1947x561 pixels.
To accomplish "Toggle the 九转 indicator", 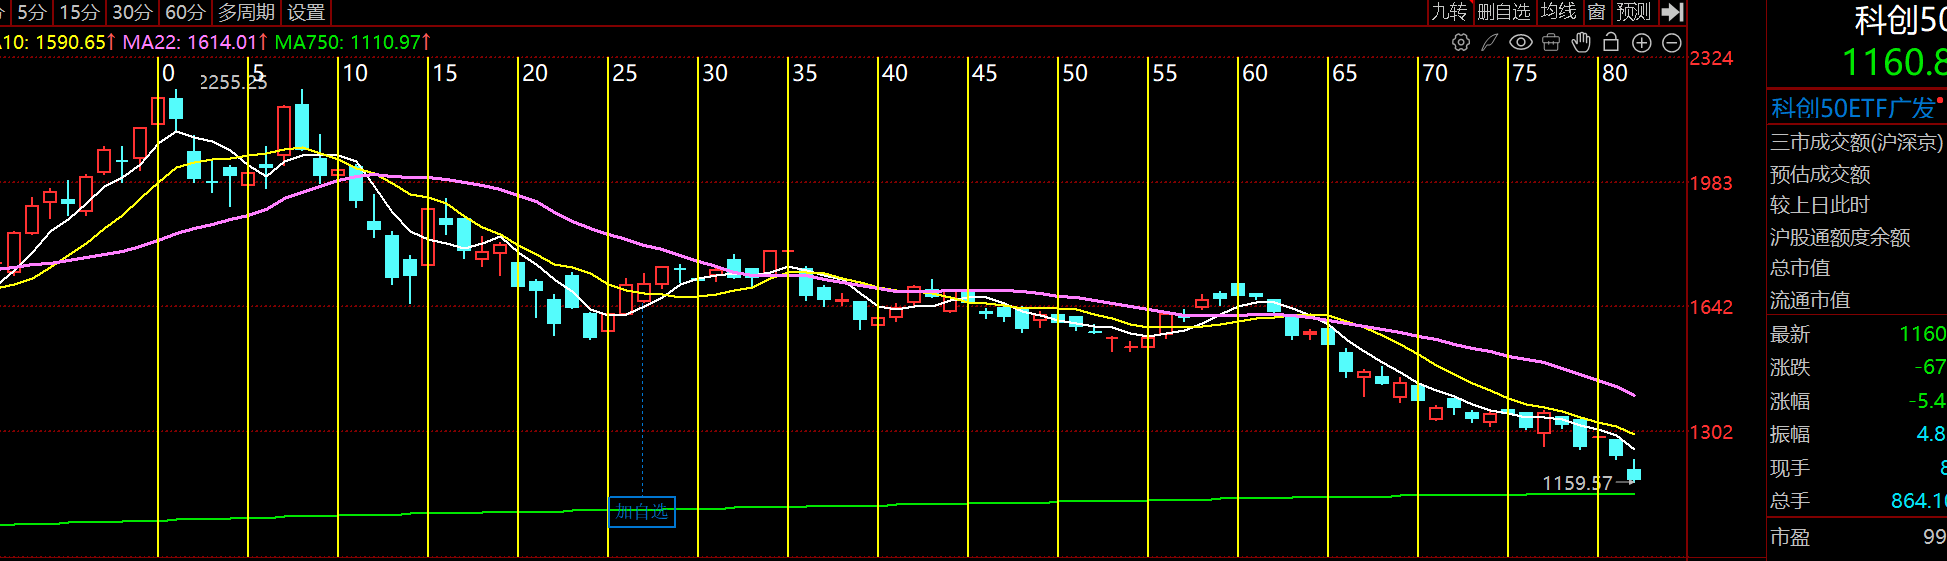I will [x=1448, y=12].
